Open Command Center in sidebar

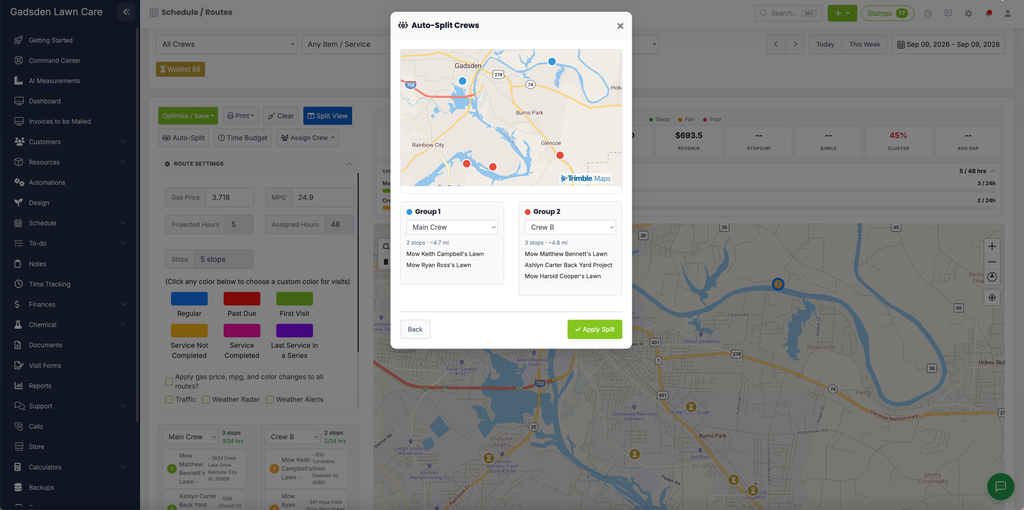coord(54,61)
